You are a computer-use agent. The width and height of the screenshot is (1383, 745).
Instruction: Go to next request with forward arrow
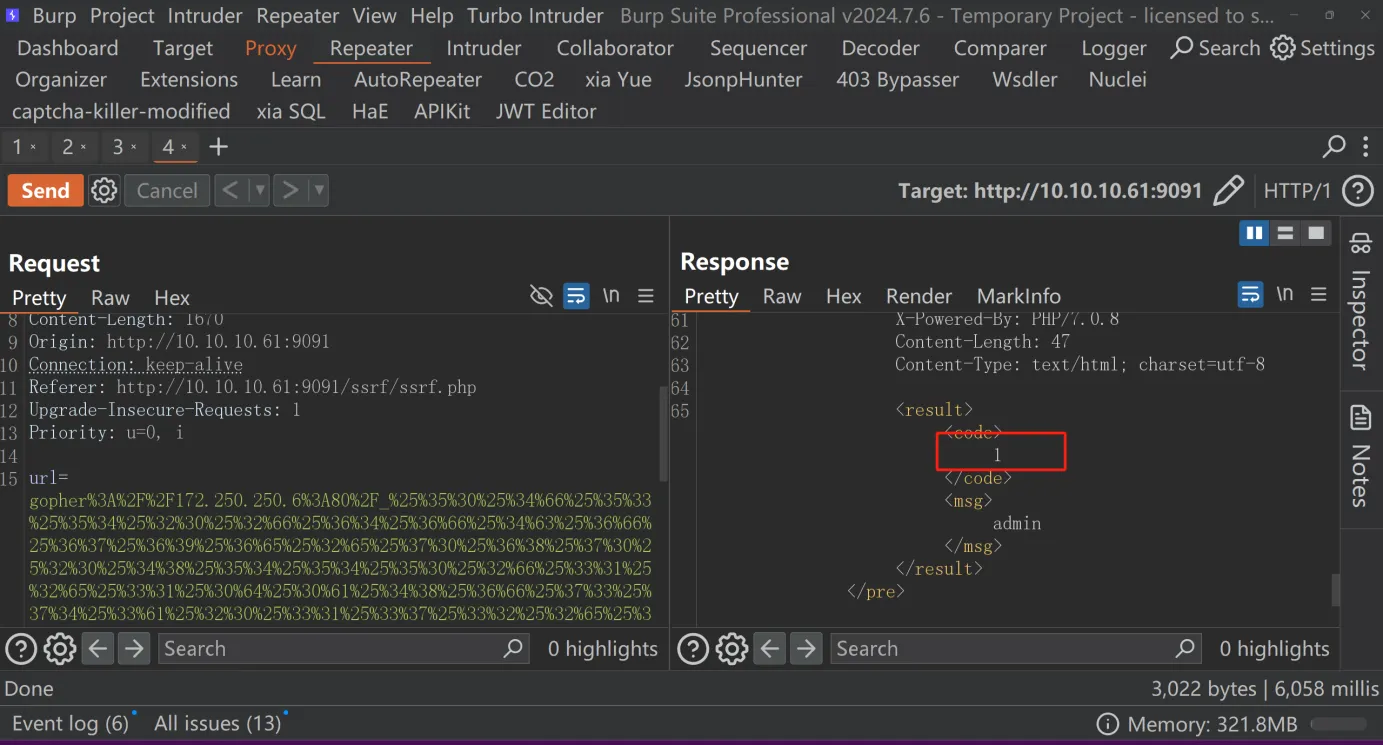click(290, 190)
